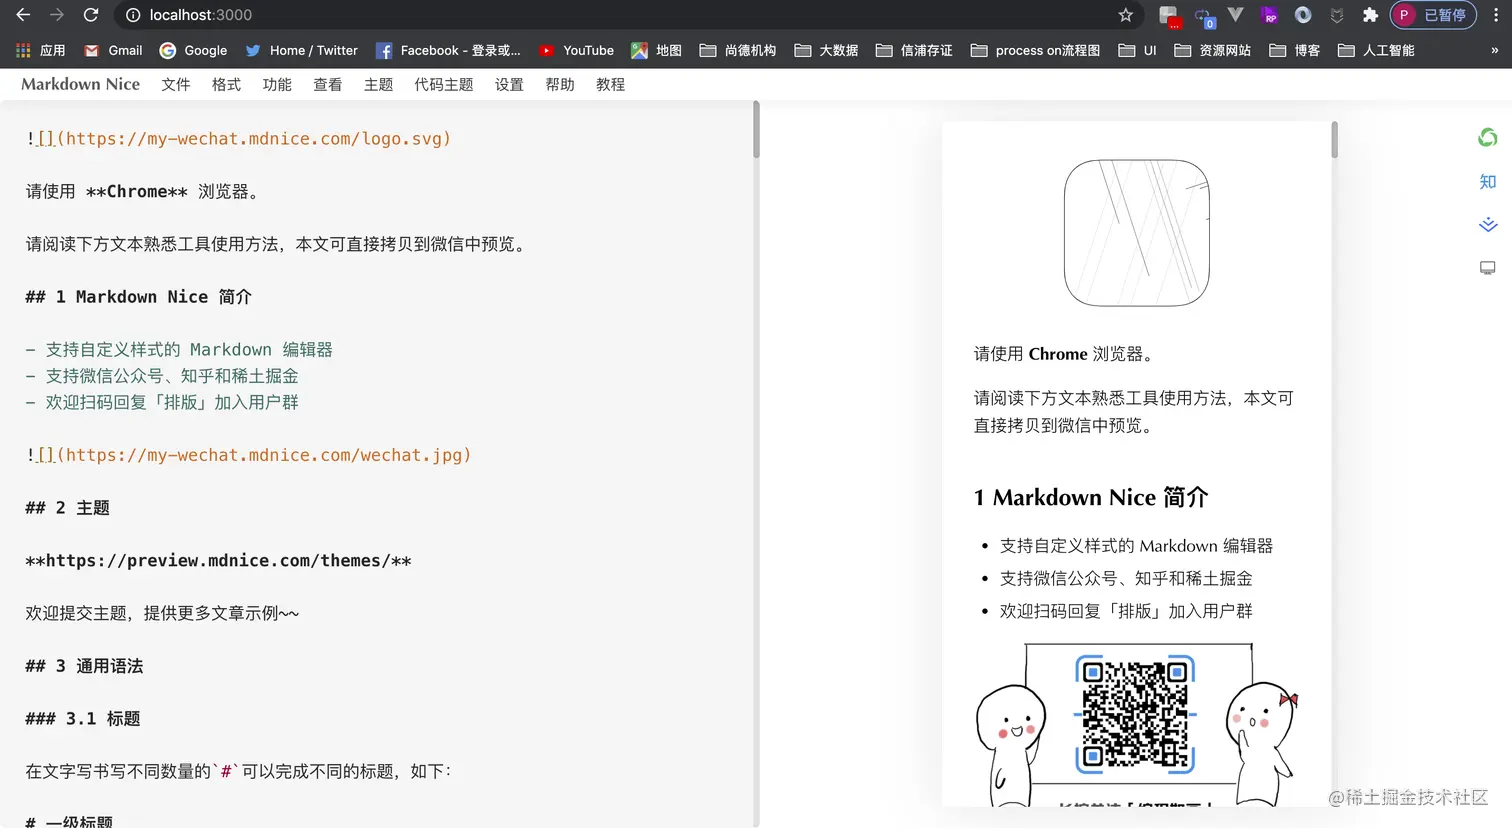Expand the 博客 bookmark folder
The image size is (1512, 831).
[x=1294, y=50]
